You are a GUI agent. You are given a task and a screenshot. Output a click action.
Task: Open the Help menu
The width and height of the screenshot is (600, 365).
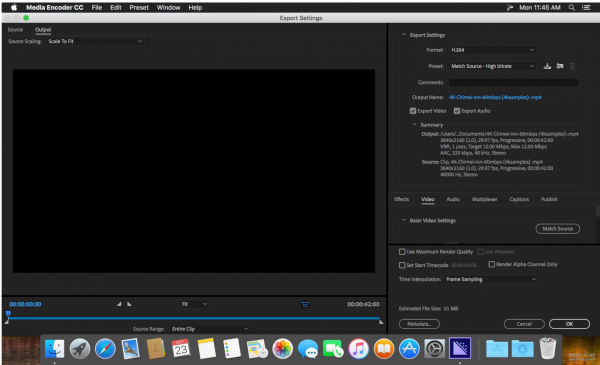tap(195, 7)
